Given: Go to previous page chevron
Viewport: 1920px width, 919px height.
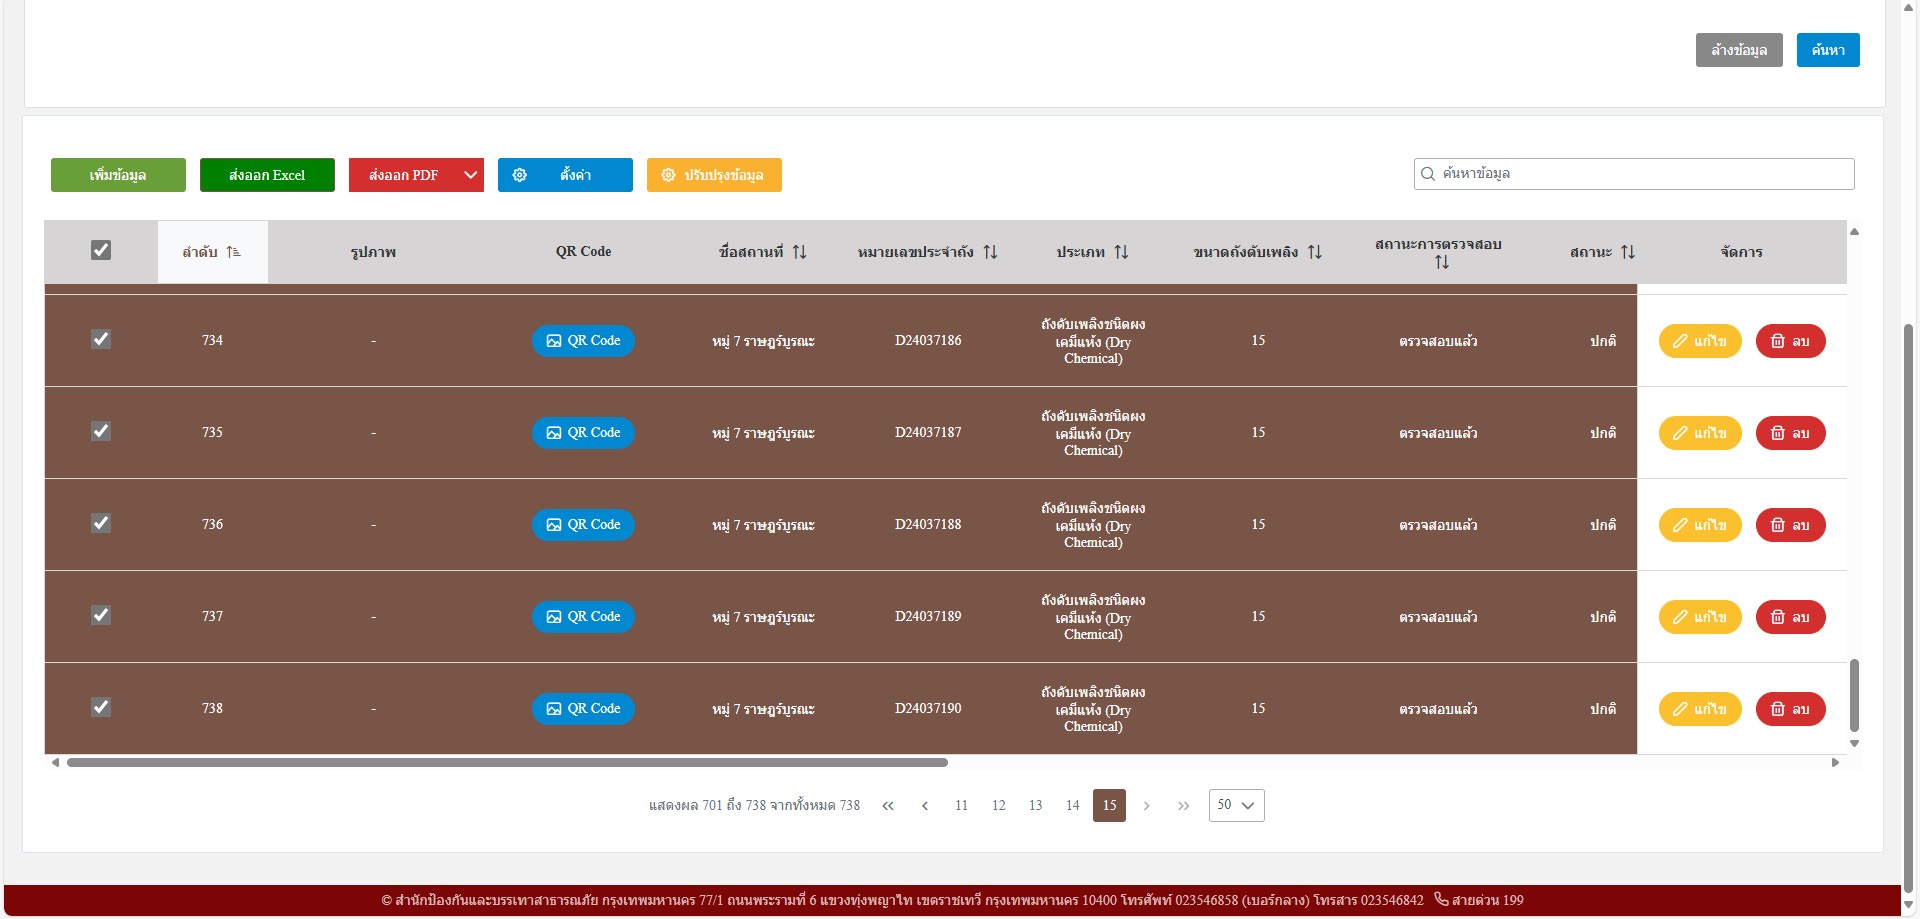Looking at the screenshot, I should (925, 806).
